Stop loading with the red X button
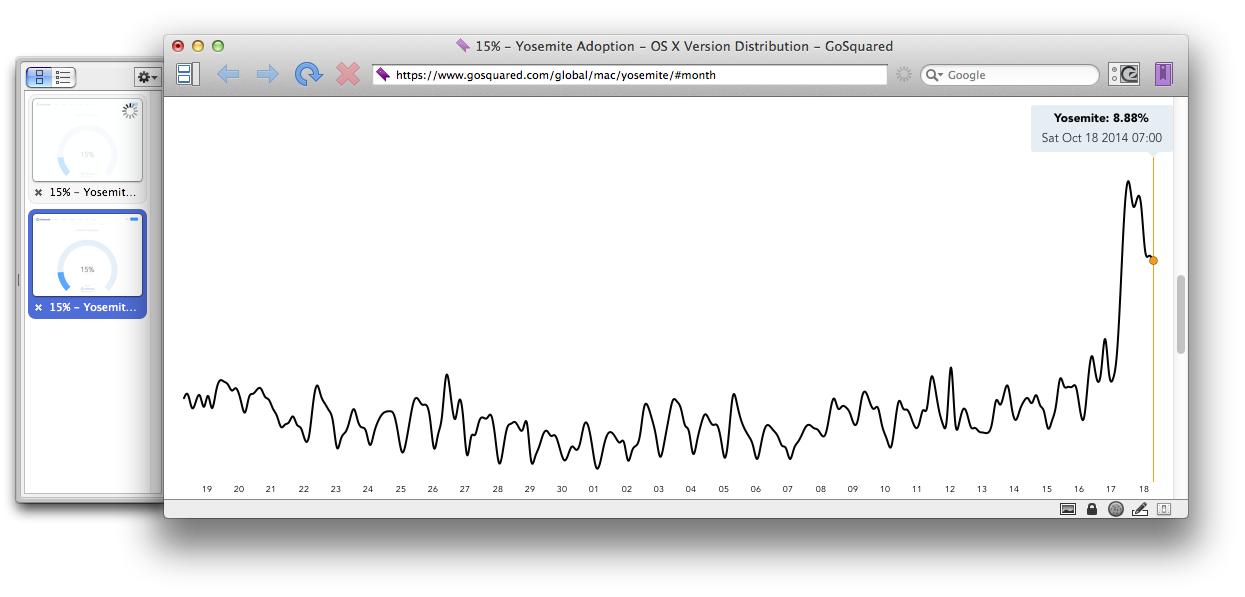Viewport: 1245px width, 597px height. point(348,74)
